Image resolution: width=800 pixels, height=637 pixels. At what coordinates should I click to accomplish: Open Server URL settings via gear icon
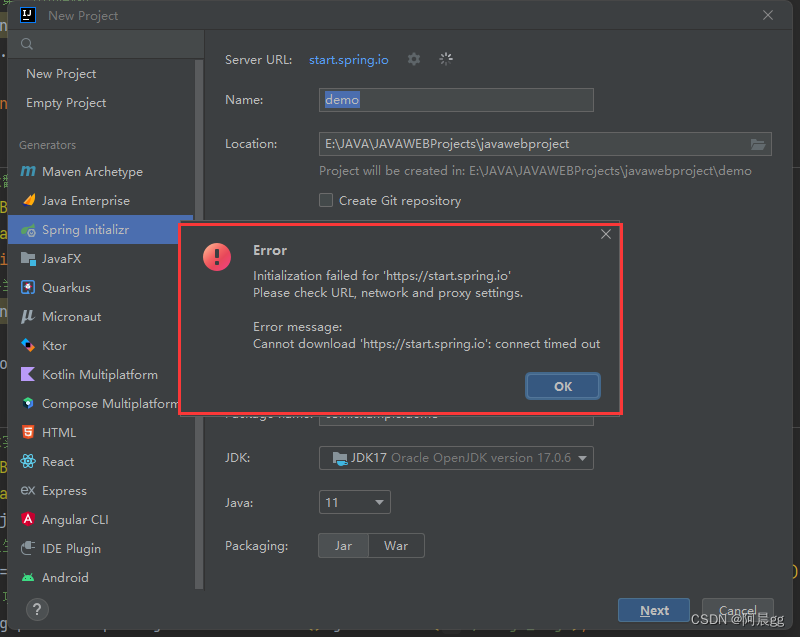(x=414, y=59)
